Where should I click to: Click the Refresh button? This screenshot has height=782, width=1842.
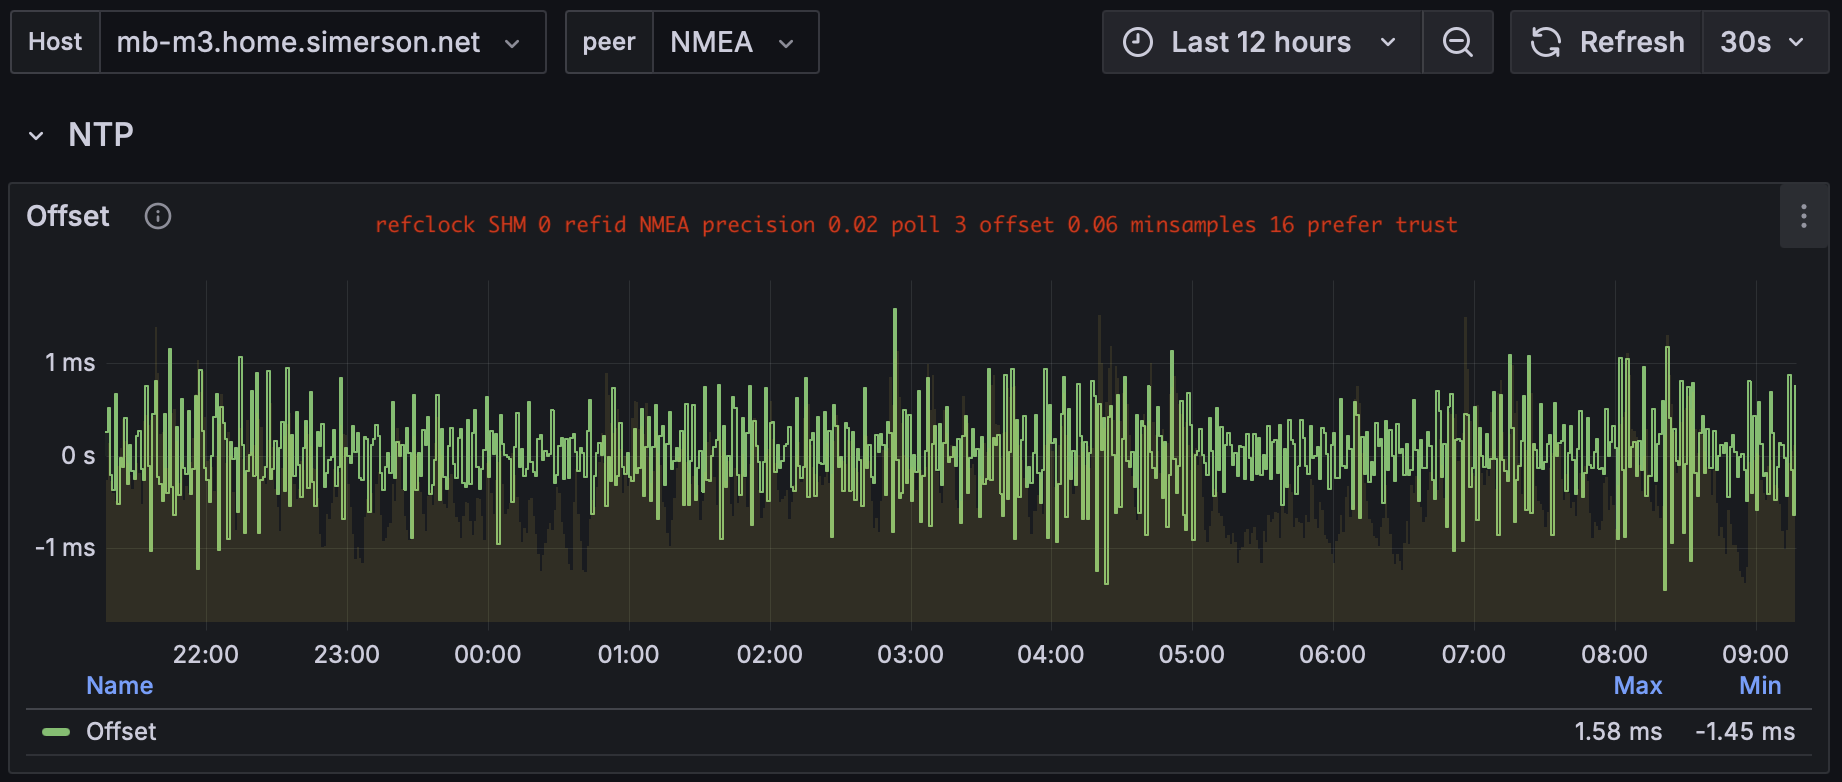tap(1607, 42)
